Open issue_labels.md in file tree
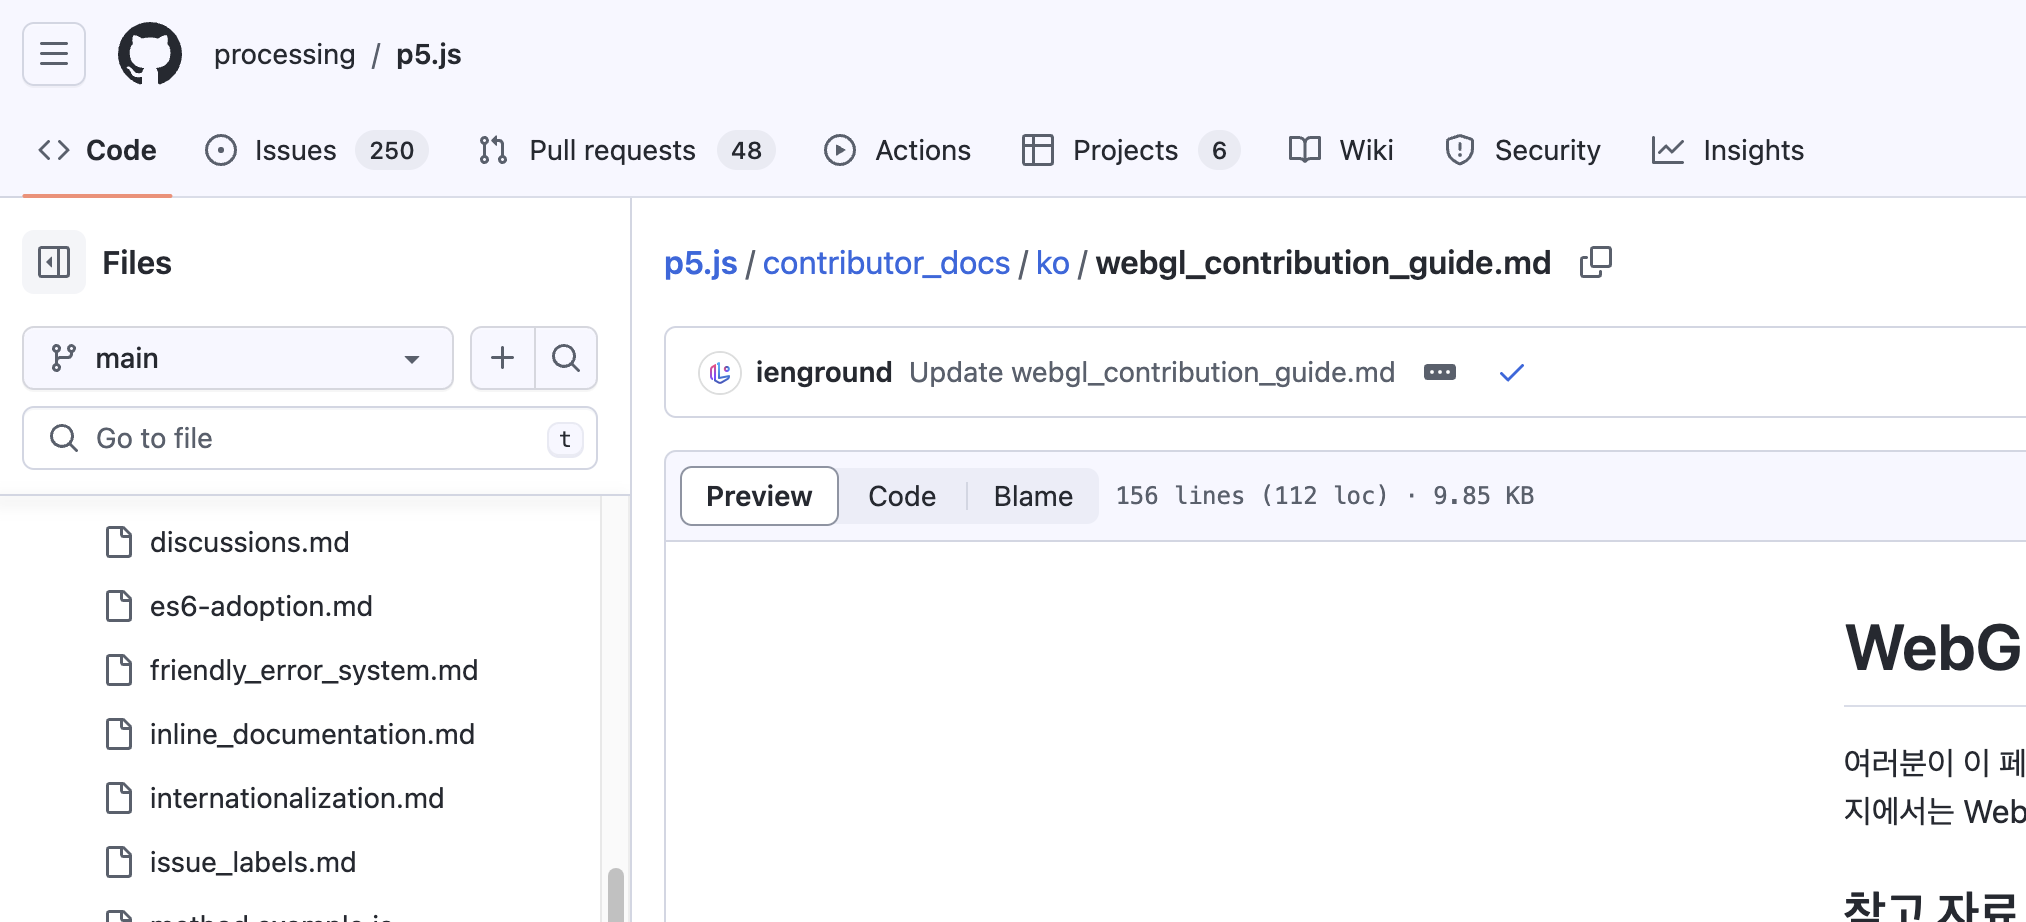 click(x=253, y=862)
